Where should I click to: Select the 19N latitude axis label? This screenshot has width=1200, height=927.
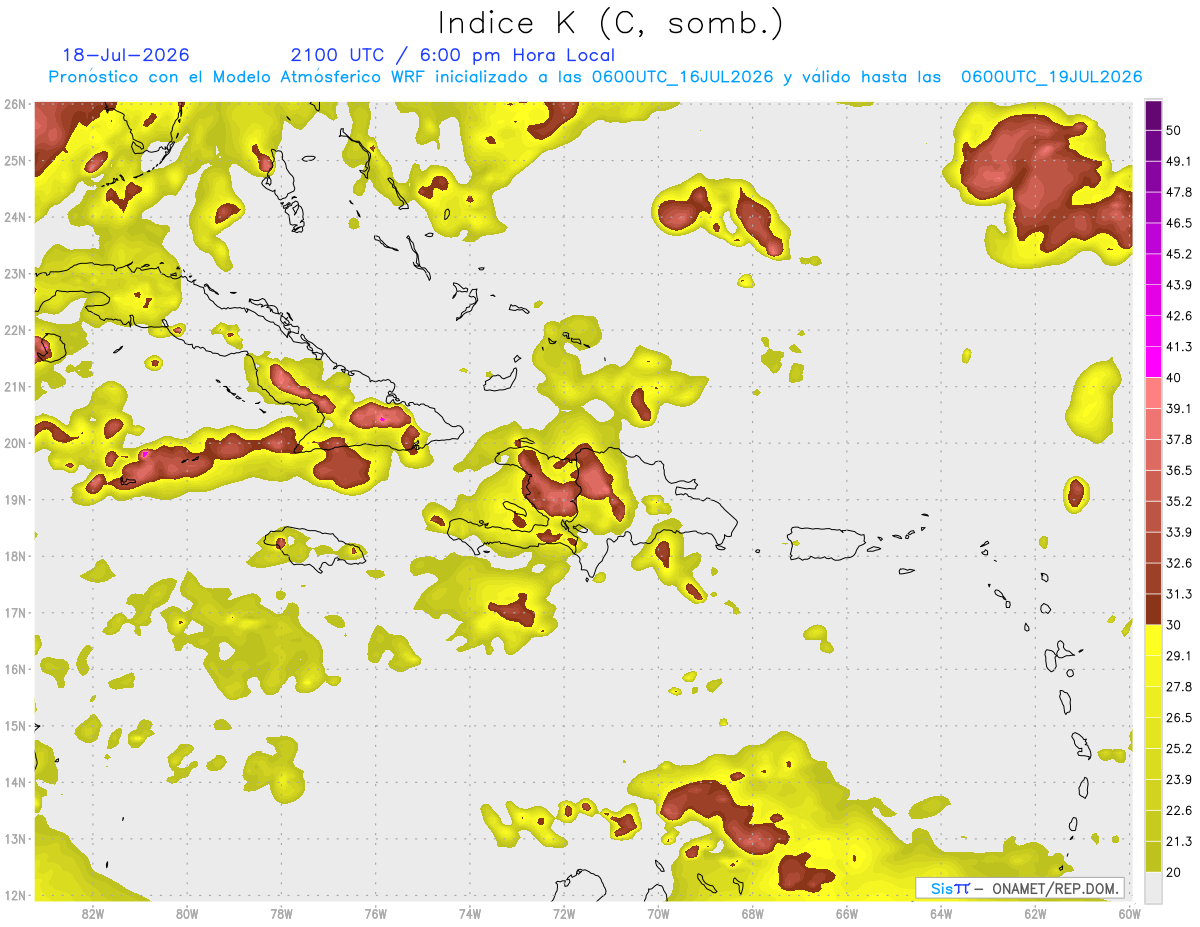(14, 500)
